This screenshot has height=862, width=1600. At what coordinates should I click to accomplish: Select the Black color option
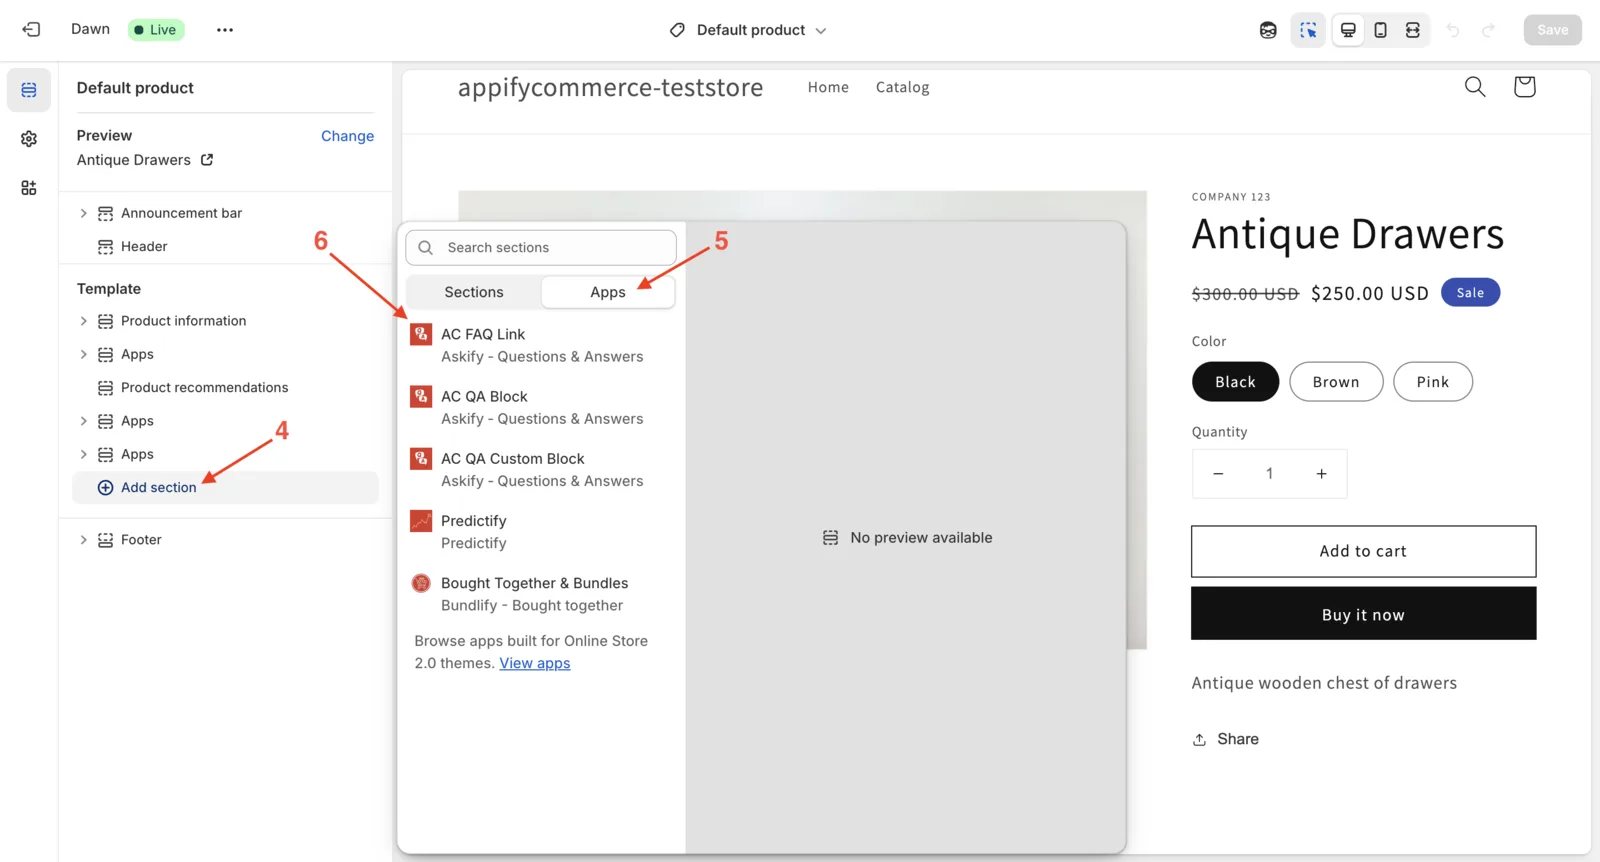click(x=1235, y=382)
